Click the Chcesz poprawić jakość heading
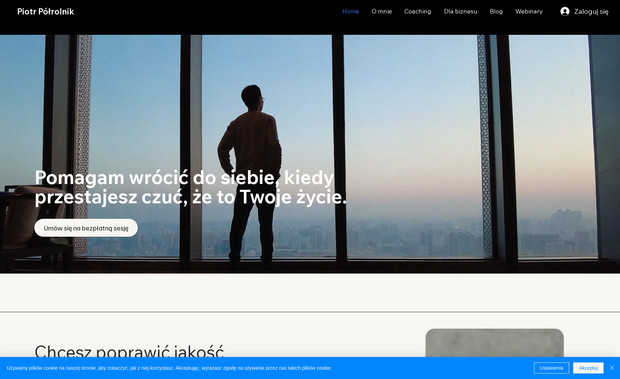The width and height of the screenshot is (620, 379). pyautogui.click(x=129, y=351)
